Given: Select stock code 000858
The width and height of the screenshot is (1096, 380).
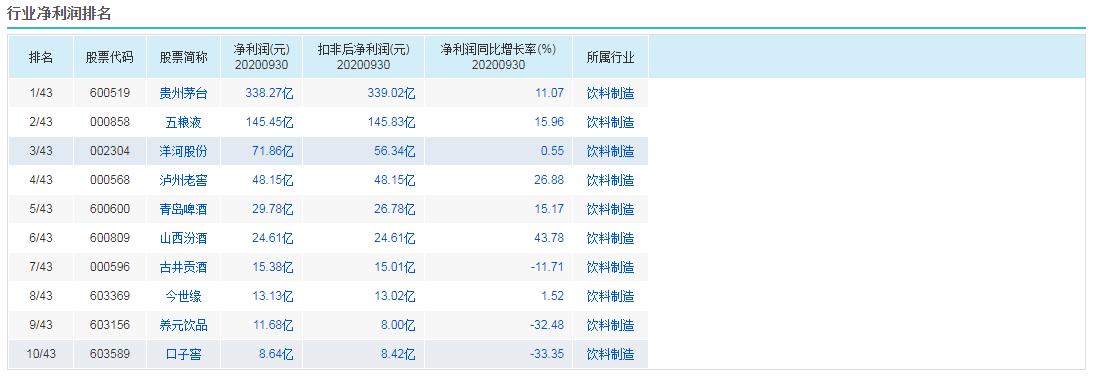Looking at the screenshot, I should tap(110, 122).
